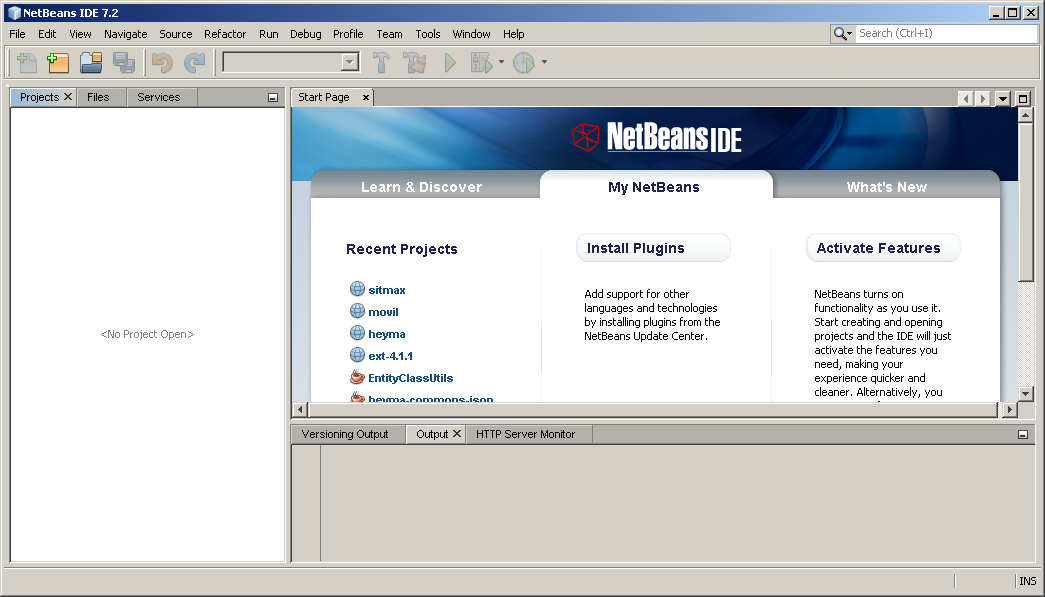Screen dimensions: 1045x597
Task: Click the New Project toolbar icon
Action: pyautogui.click(x=58, y=63)
